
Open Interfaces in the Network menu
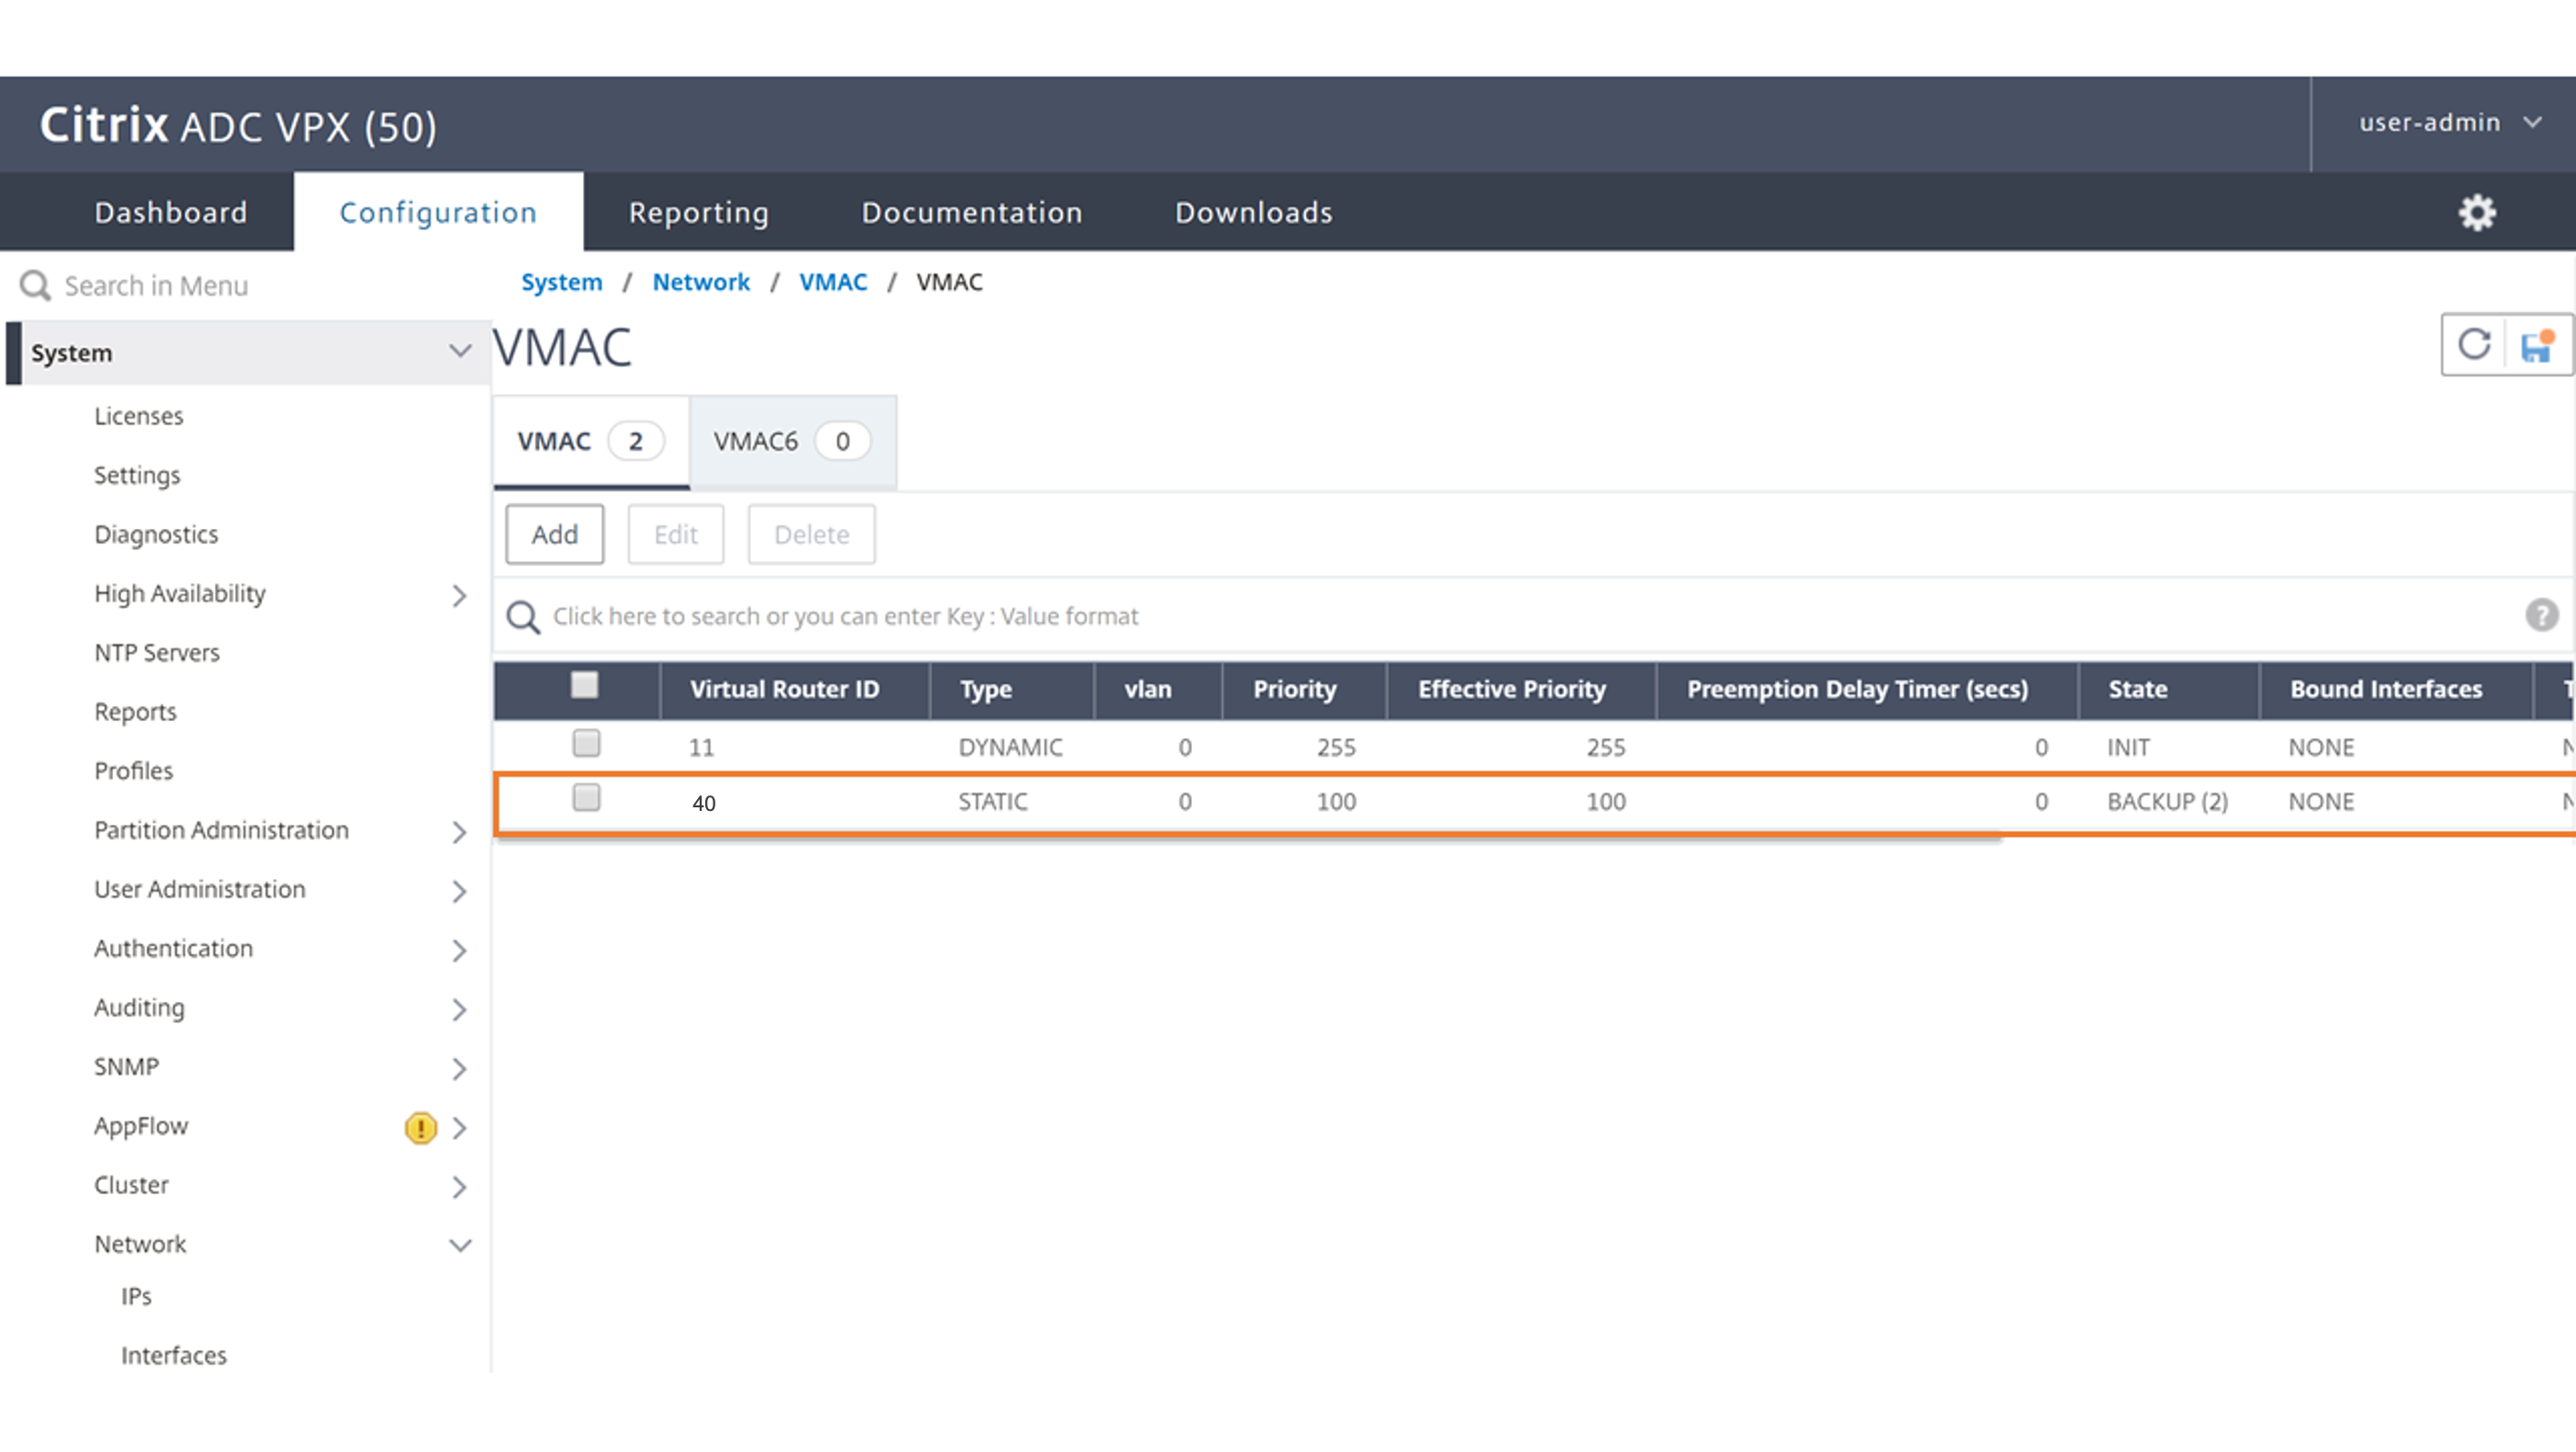pyautogui.click(x=174, y=1355)
